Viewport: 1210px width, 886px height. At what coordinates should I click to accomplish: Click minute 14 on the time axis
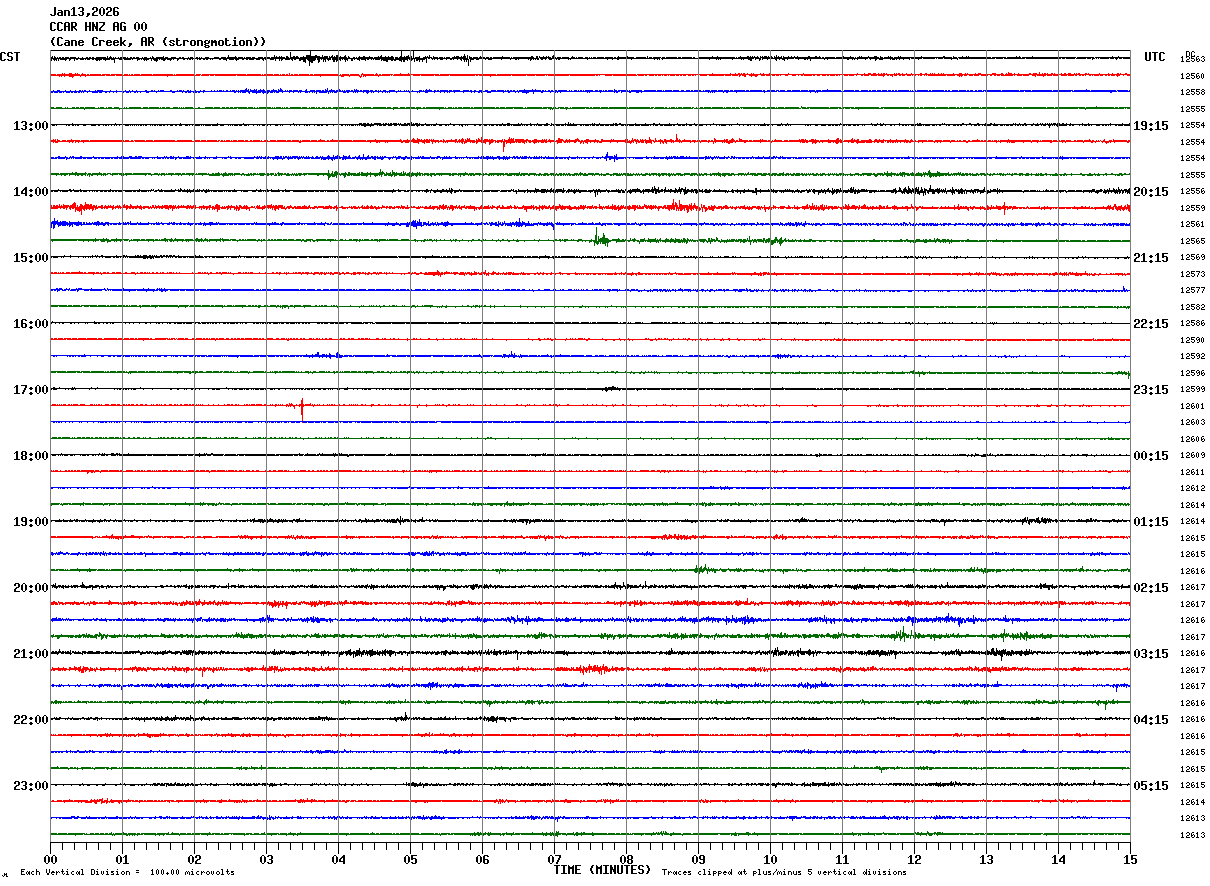1058,859
